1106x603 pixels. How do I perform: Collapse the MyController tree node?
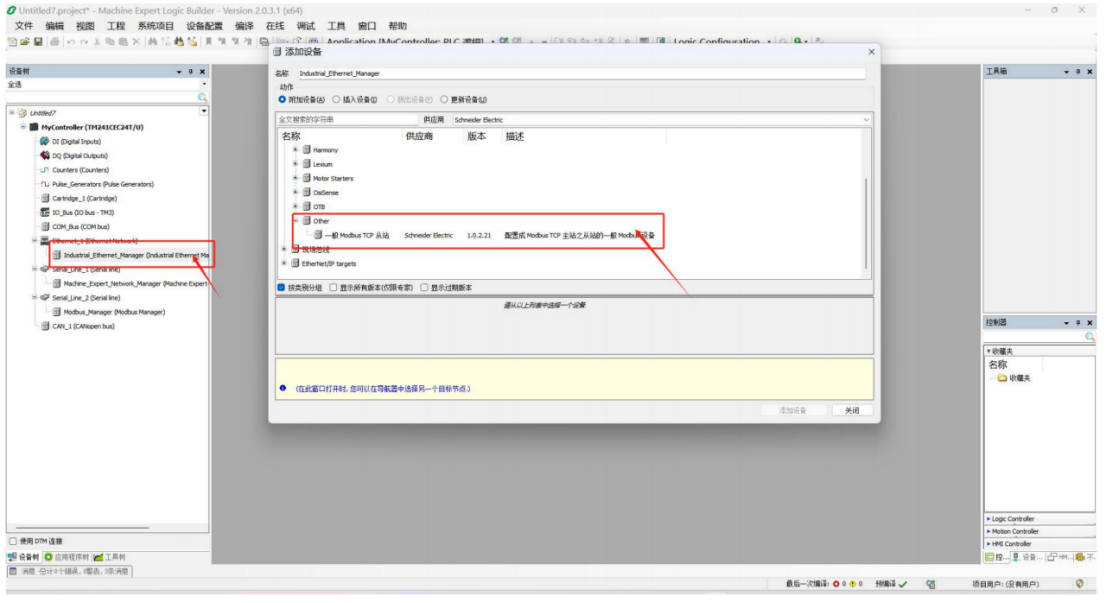[23, 127]
